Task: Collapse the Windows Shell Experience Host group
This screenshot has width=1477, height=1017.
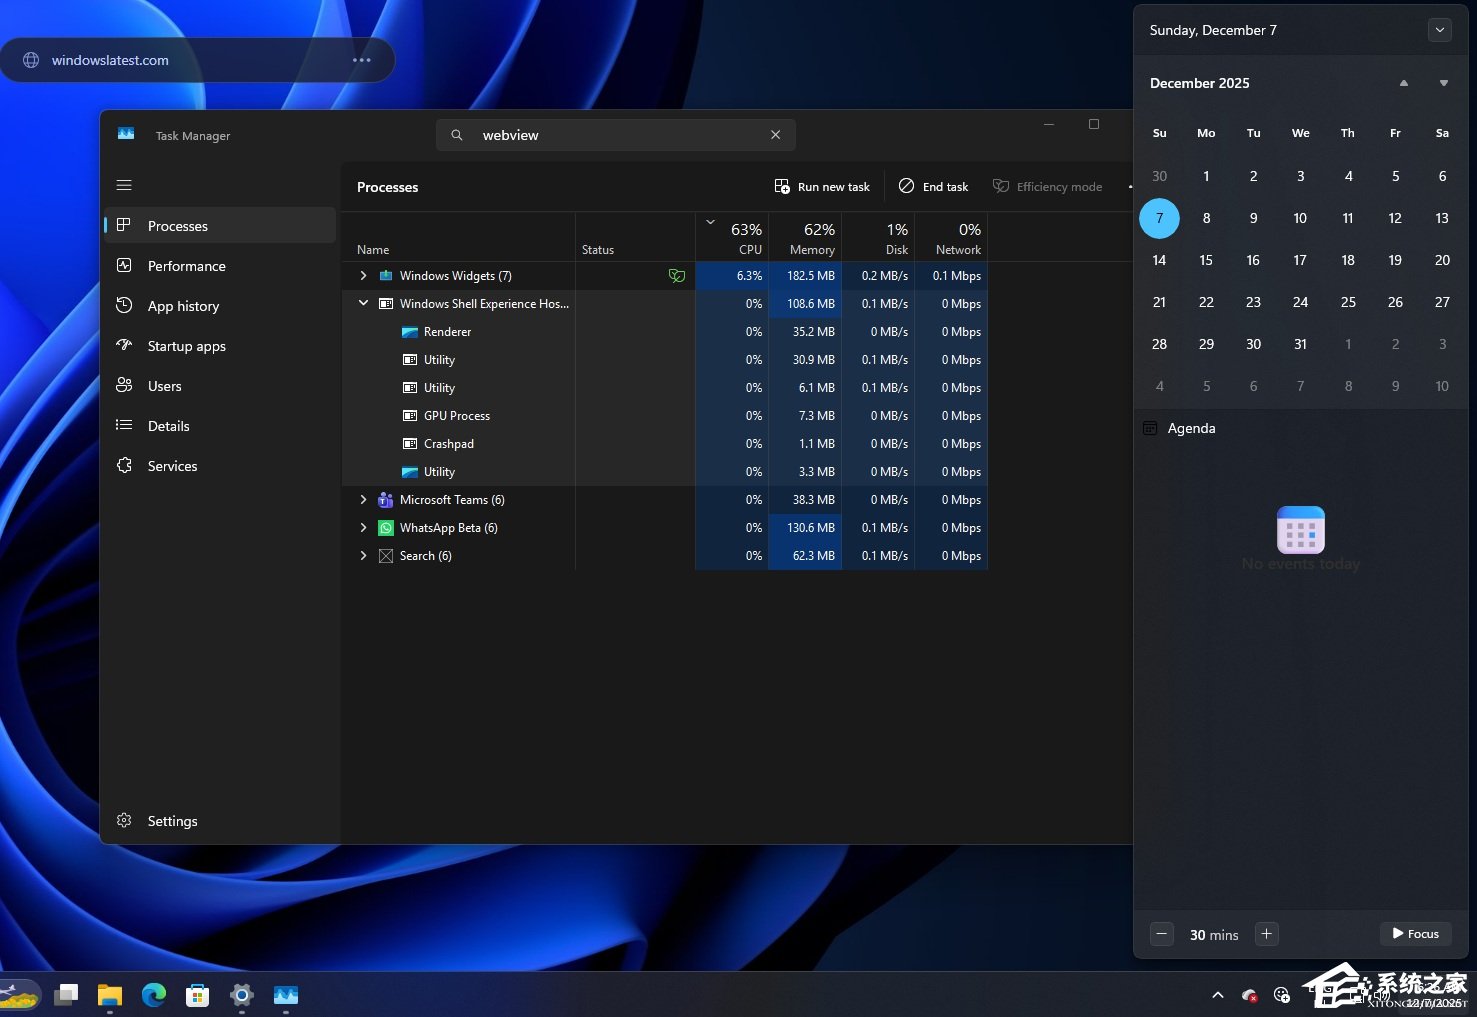Action: tap(363, 303)
